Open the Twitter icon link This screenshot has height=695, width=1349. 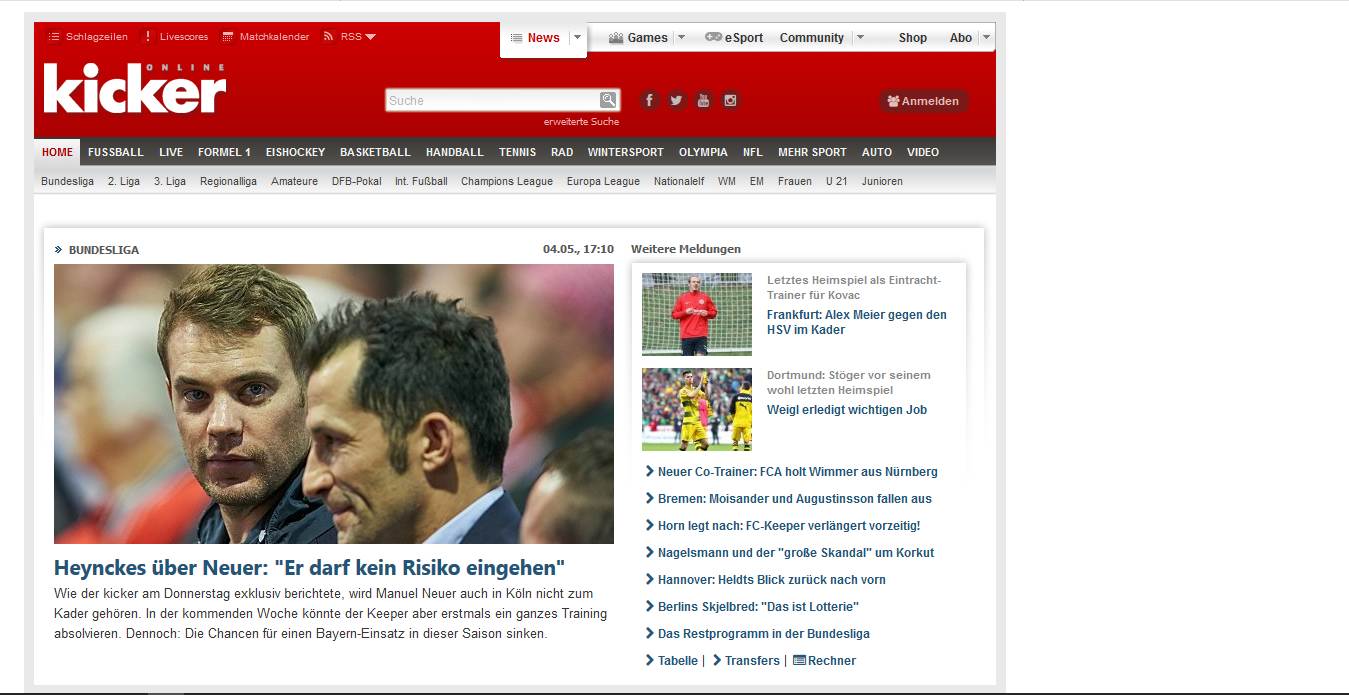[676, 100]
